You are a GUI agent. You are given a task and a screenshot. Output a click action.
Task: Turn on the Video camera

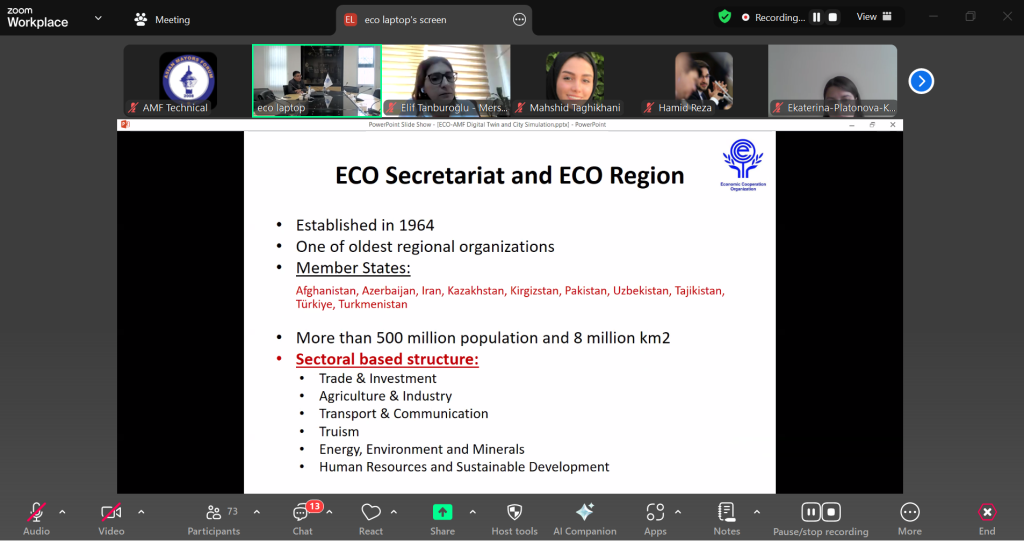pos(111,516)
